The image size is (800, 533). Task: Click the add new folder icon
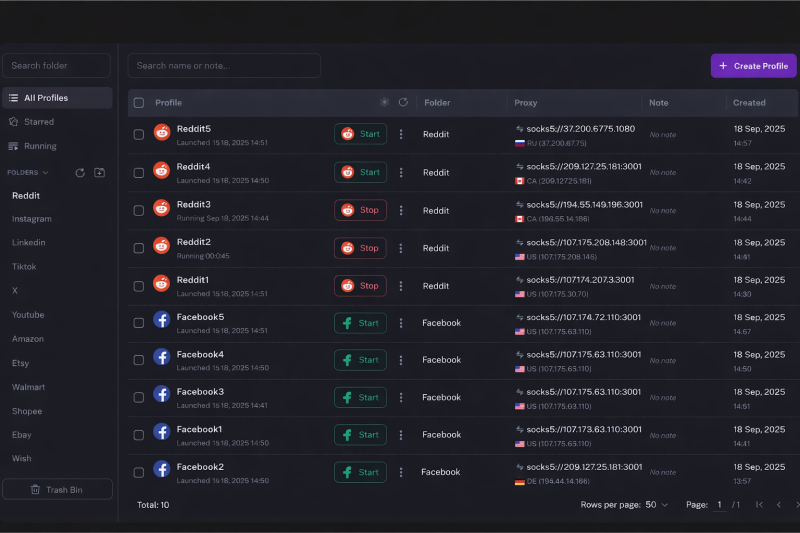click(x=99, y=172)
